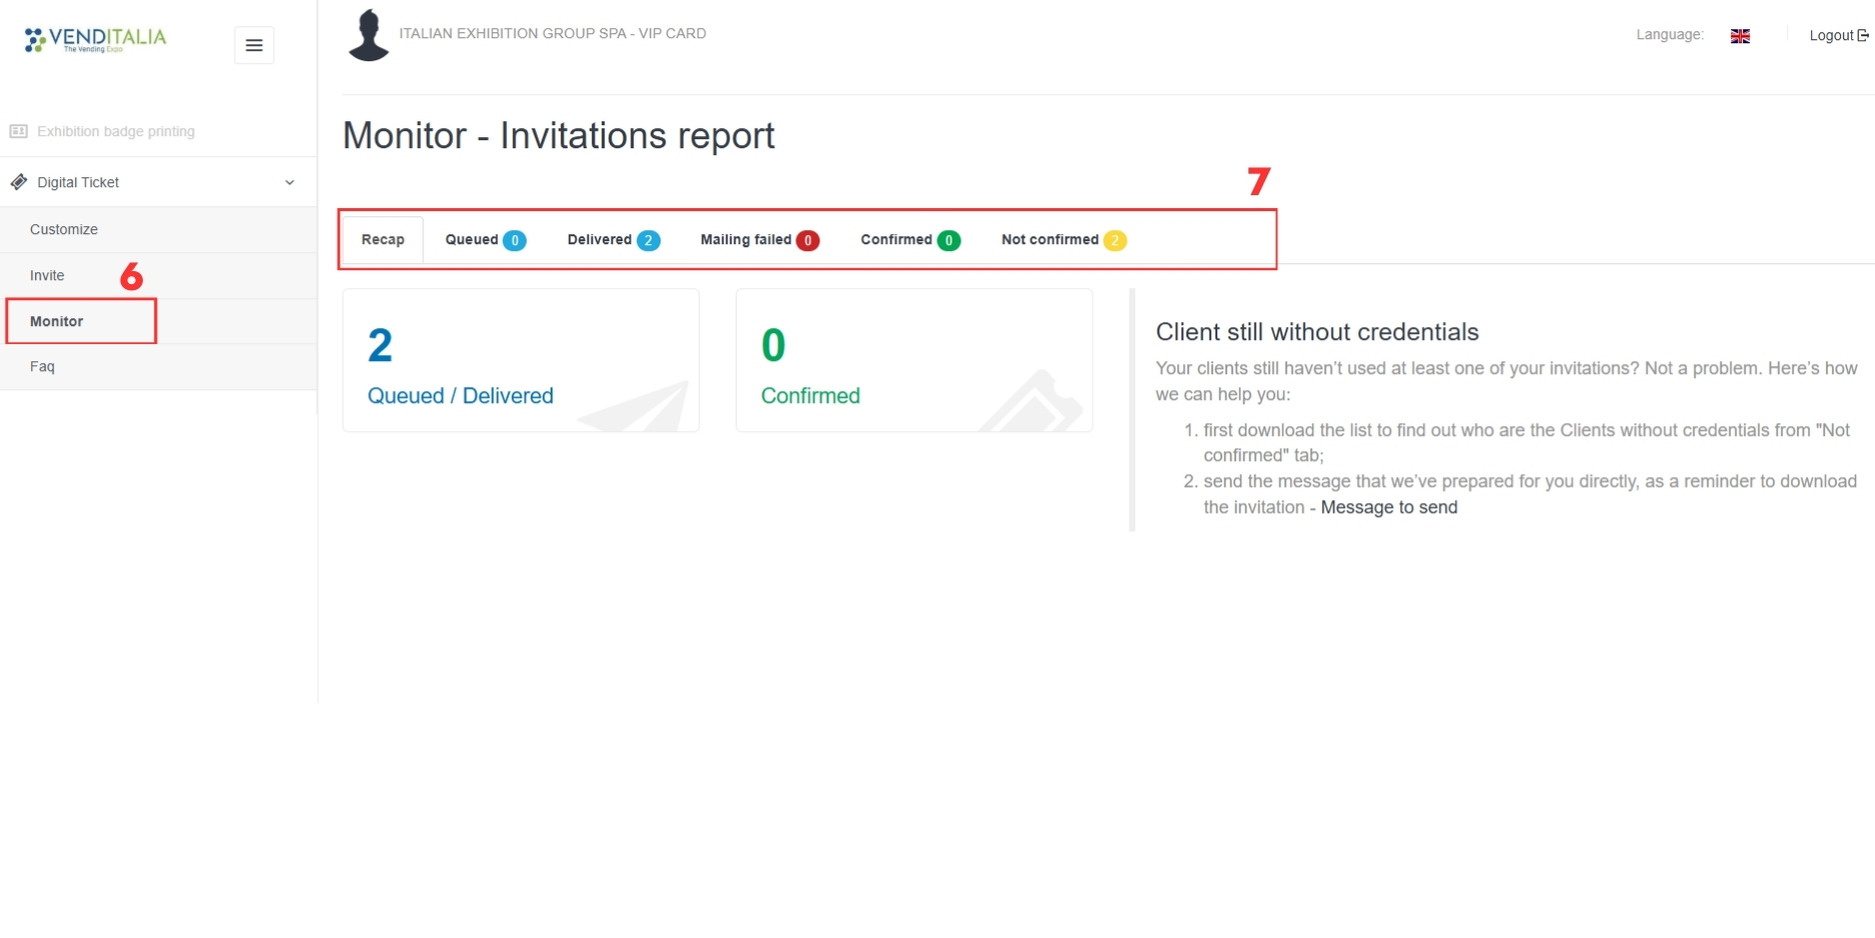This screenshot has height=938, width=1875.
Task: Click the Digital Ticket icon in sidebar
Action: pos(19,182)
